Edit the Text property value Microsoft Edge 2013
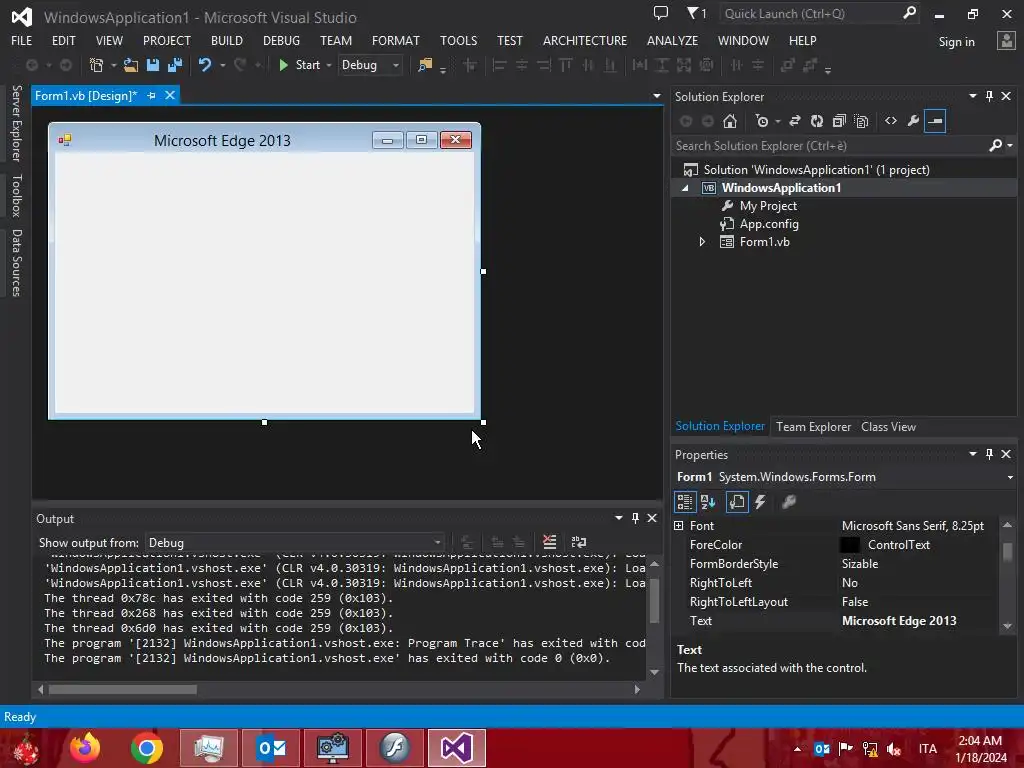Screen dimensions: 1024x768 tap(899, 621)
